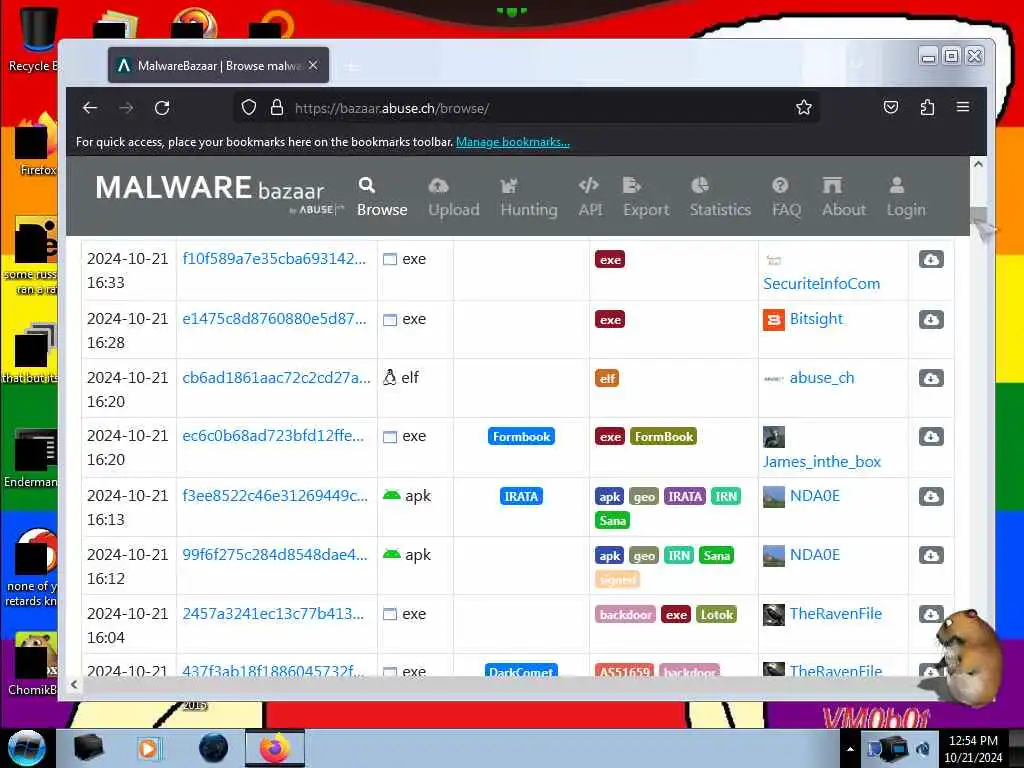This screenshot has width=1024, height=768.
Task: Click the purple IRATA tag
Action: 685,496
